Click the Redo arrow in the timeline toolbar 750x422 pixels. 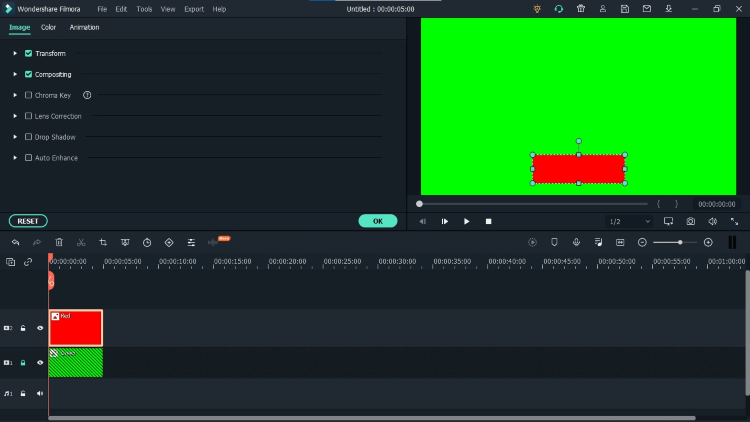(x=37, y=243)
